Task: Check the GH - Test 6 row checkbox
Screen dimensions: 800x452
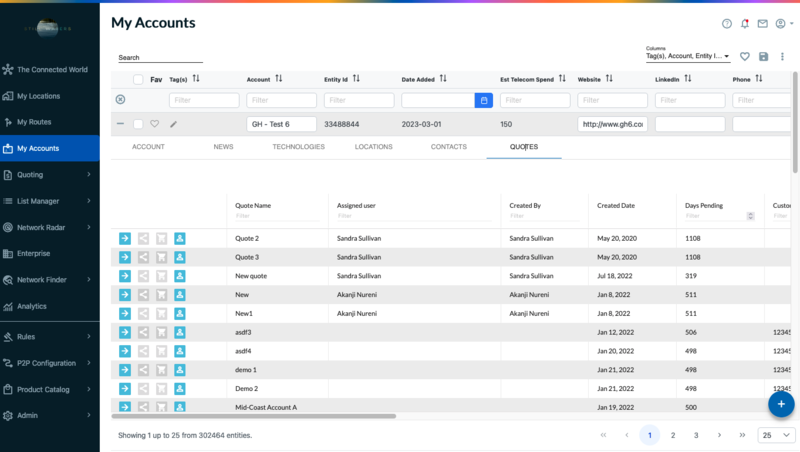Action: click(x=138, y=124)
